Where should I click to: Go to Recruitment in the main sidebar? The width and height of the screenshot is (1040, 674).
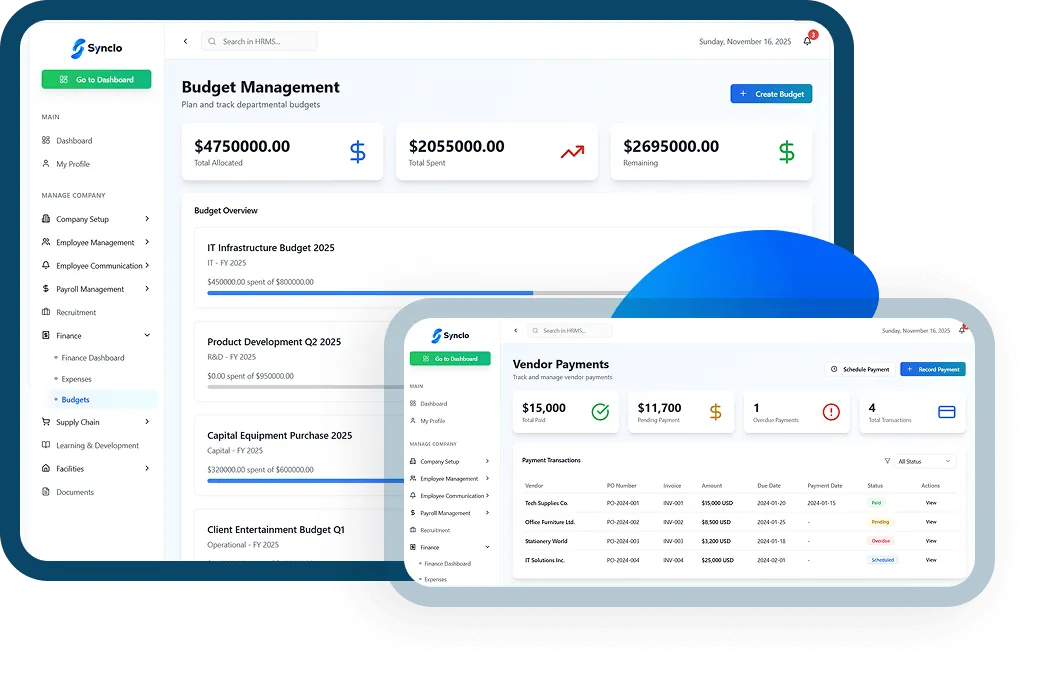click(76, 312)
